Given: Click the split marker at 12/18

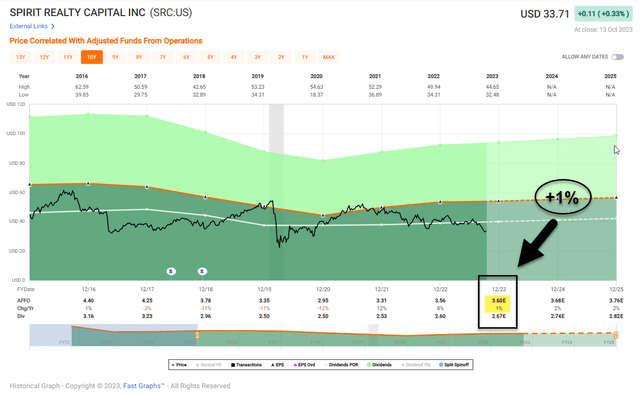Looking at the screenshot, I should pos(202,271).
